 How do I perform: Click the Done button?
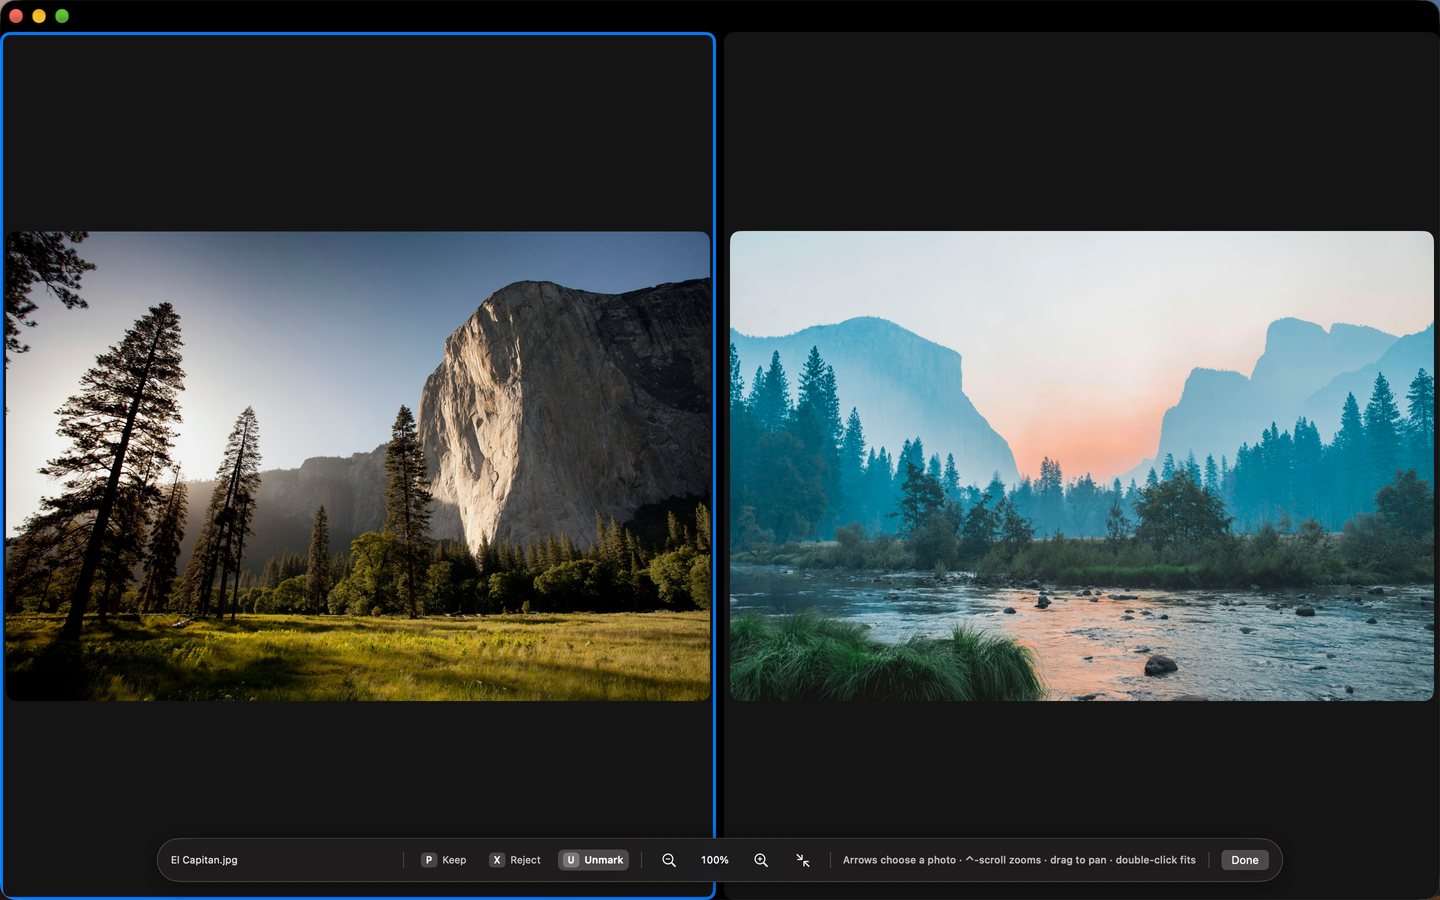click(1245, 860)
